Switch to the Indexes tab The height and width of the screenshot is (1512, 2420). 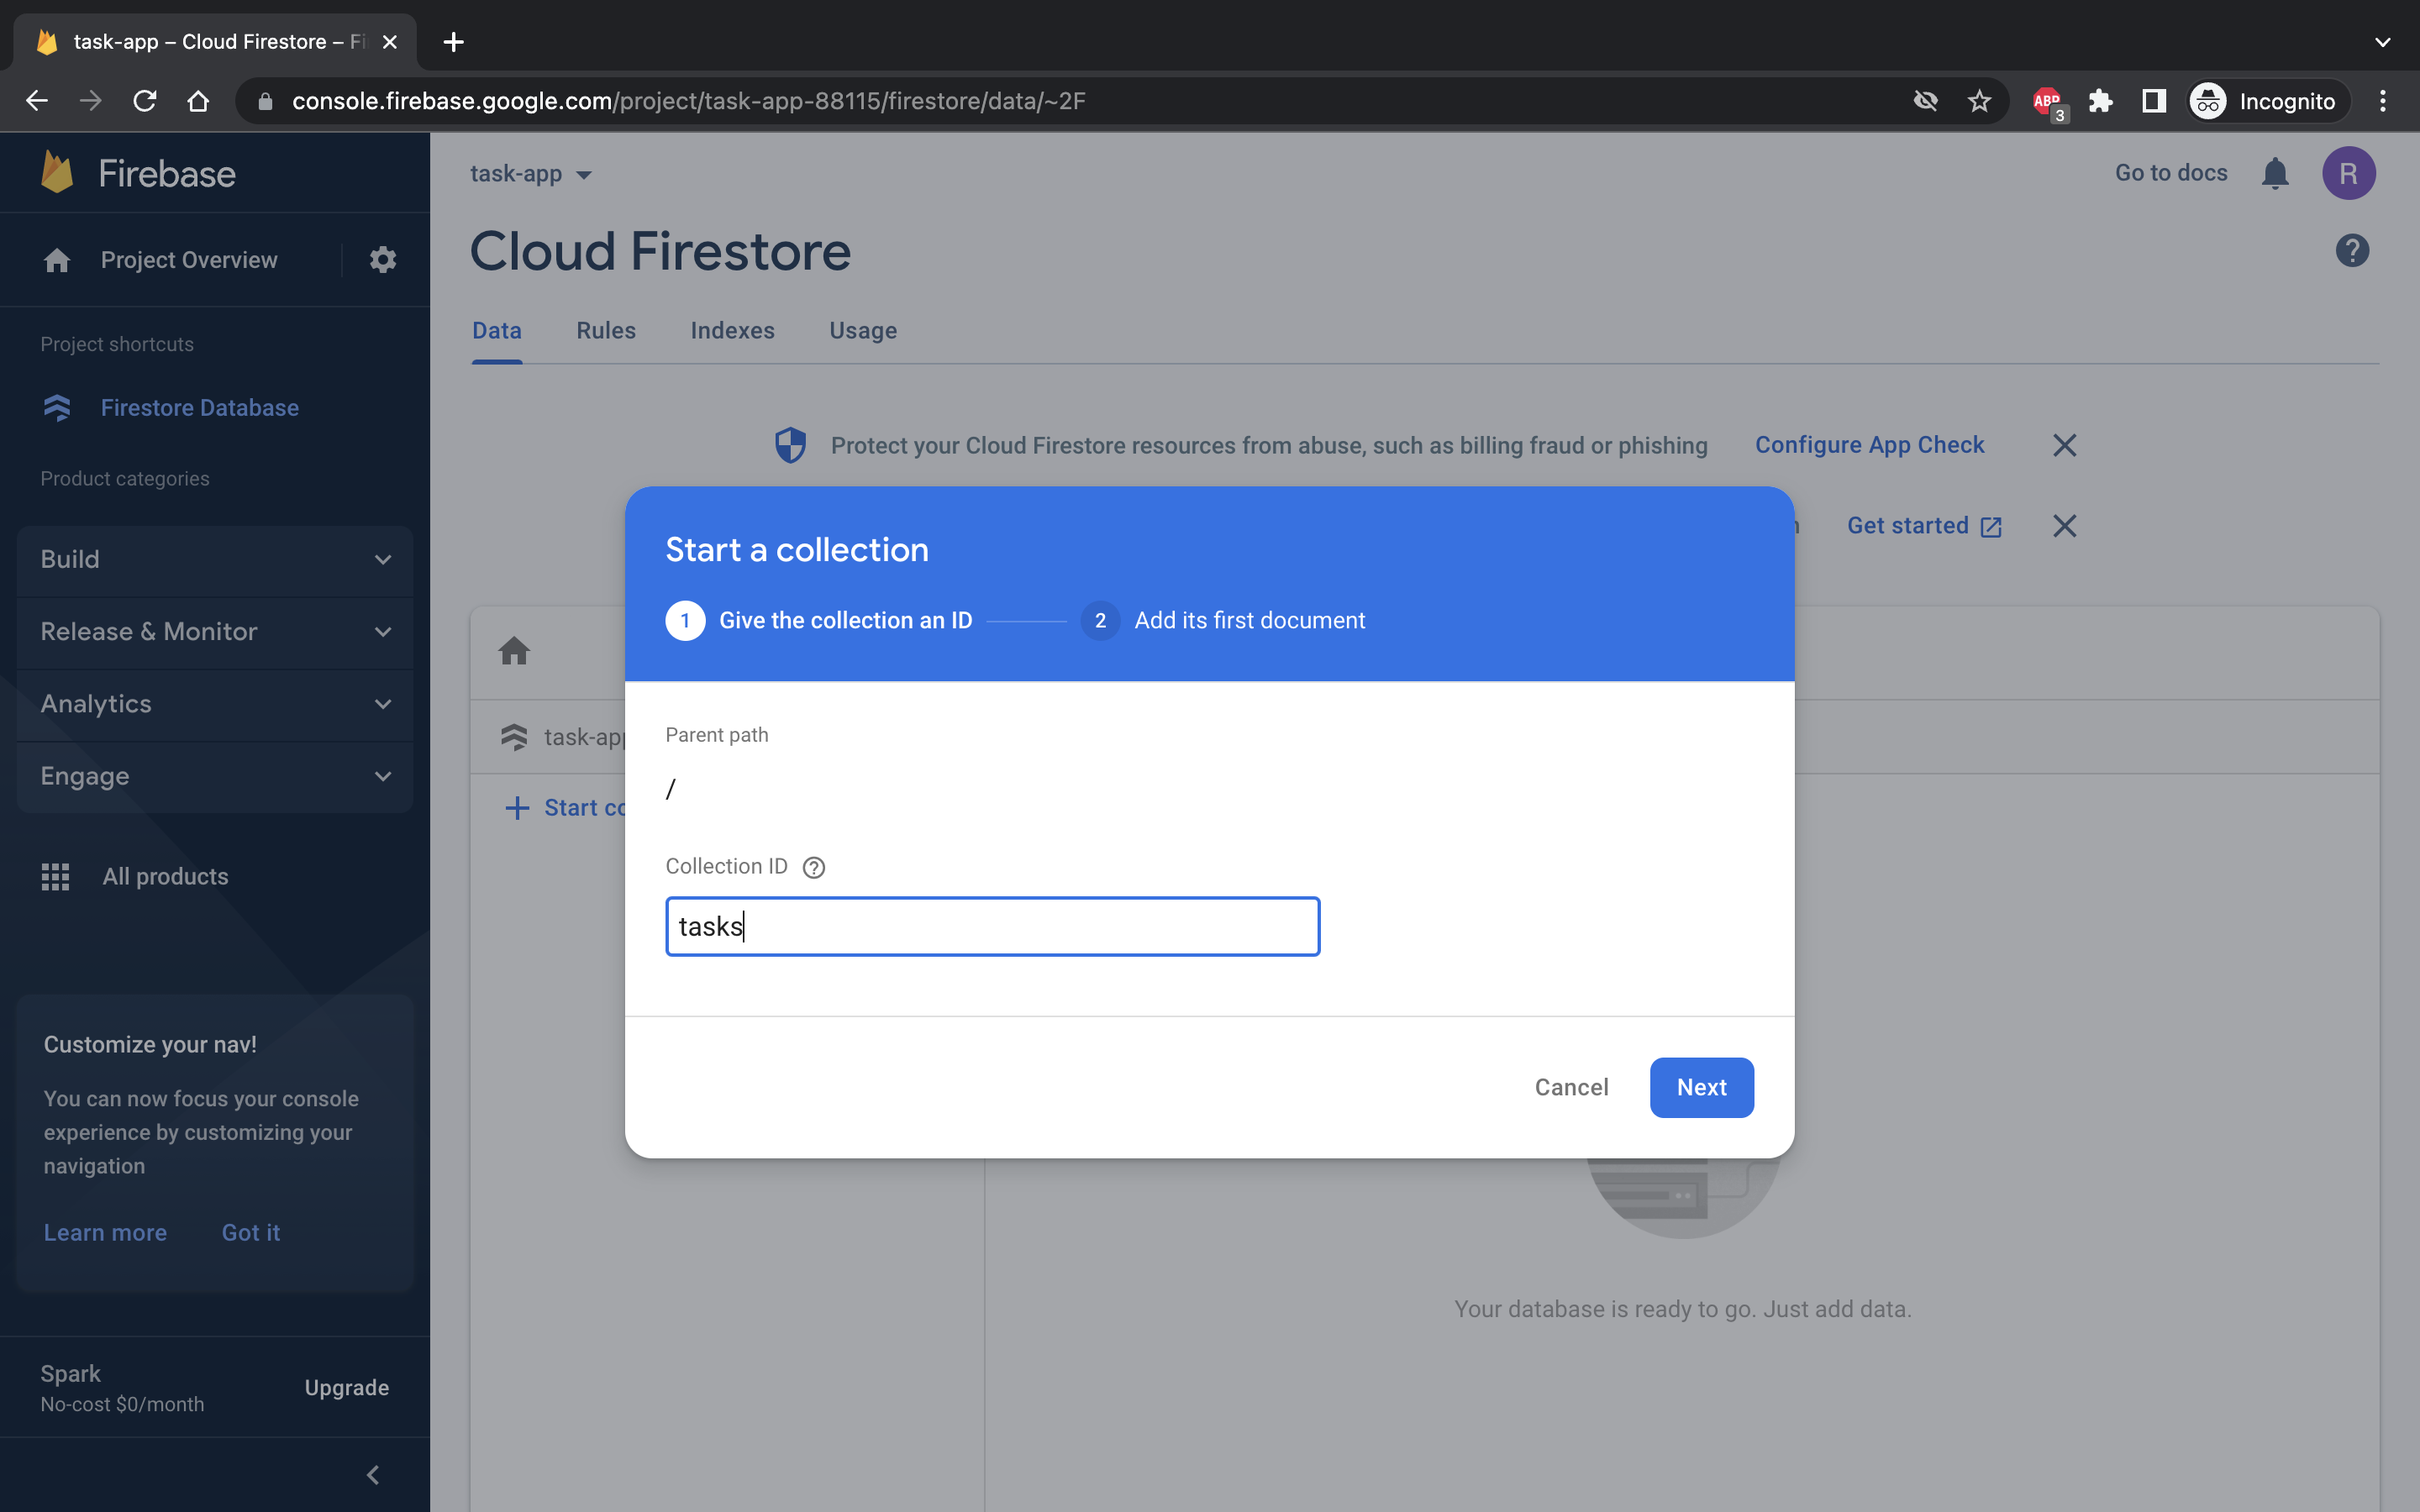click(732, 331)
